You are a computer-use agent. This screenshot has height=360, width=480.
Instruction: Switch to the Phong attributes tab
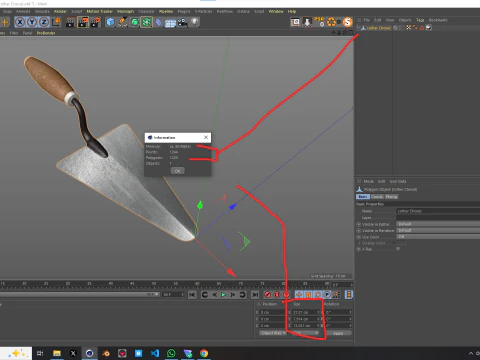tap(391, 197)
